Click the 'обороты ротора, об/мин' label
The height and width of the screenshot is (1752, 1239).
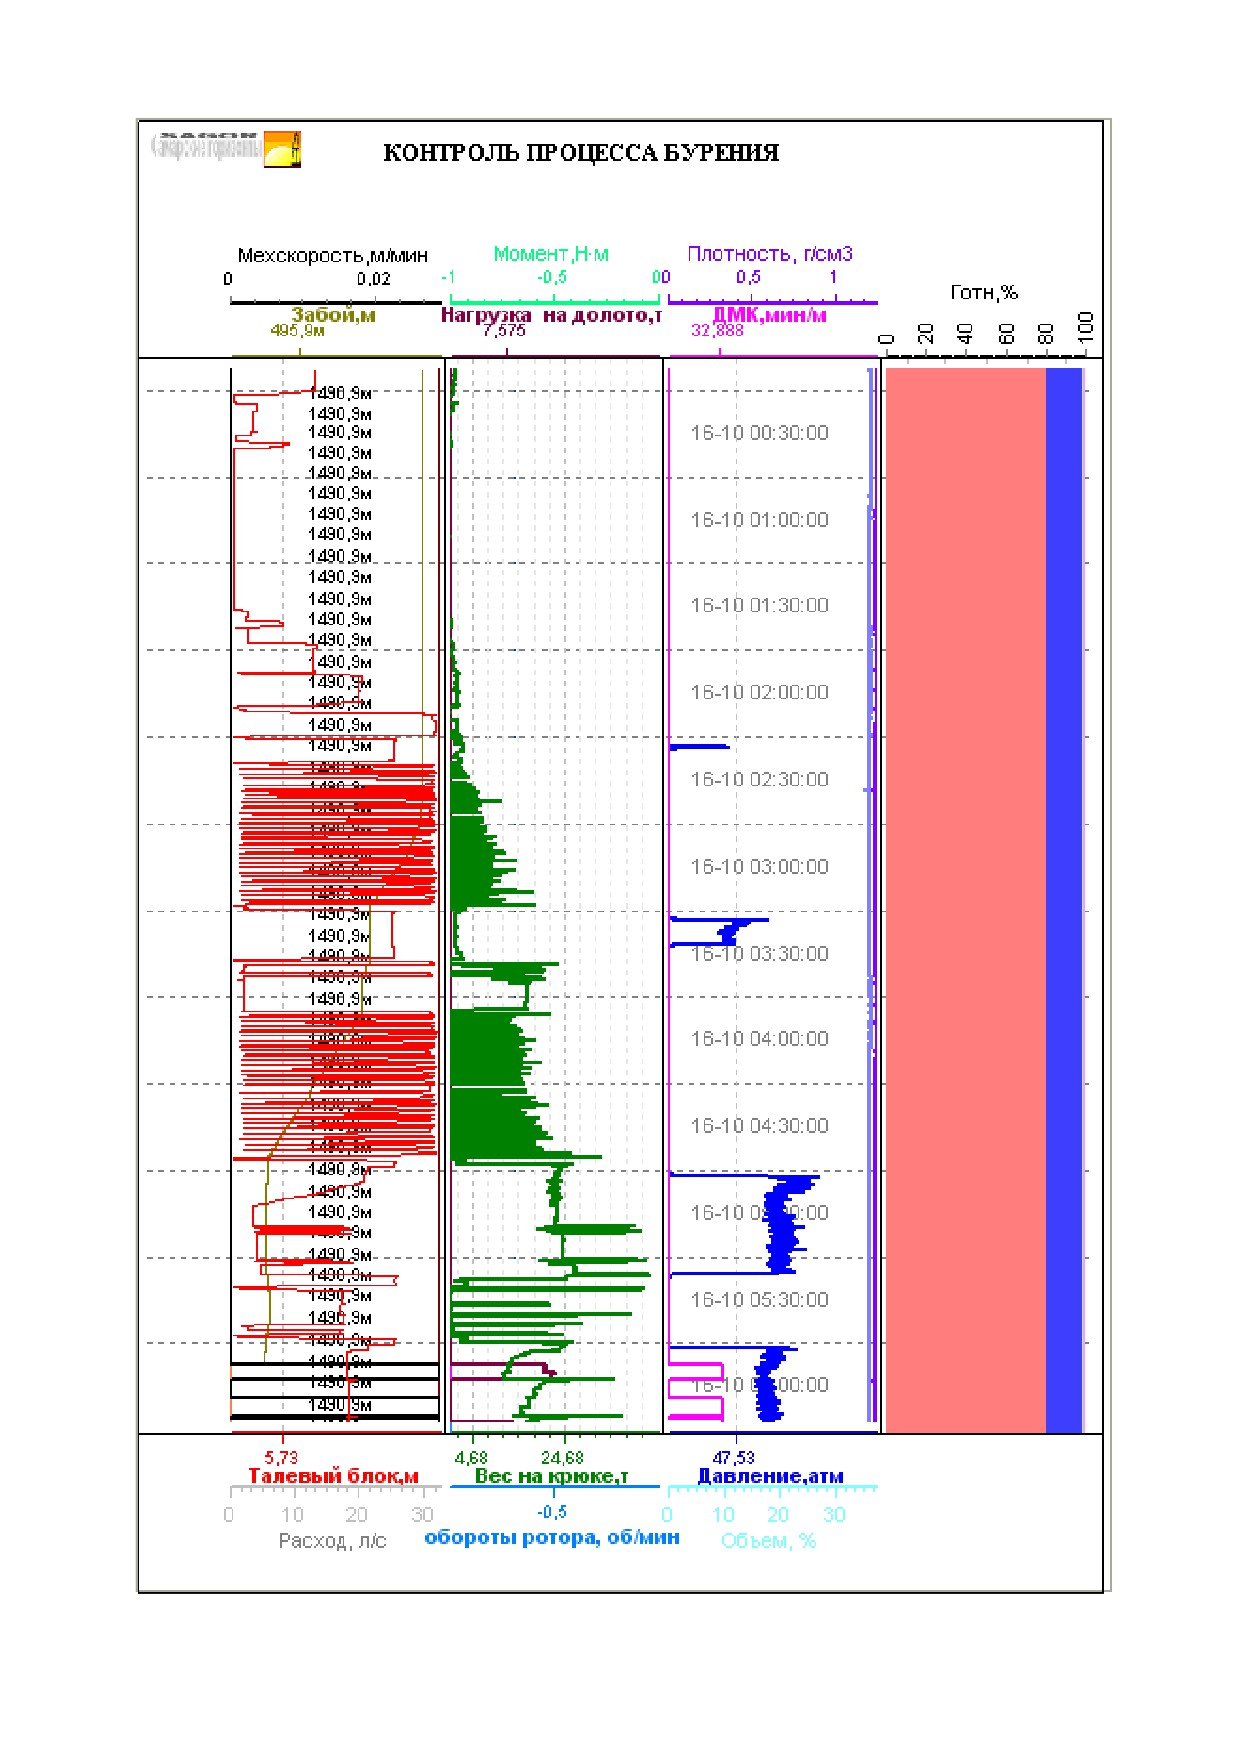pos(552,1537)
